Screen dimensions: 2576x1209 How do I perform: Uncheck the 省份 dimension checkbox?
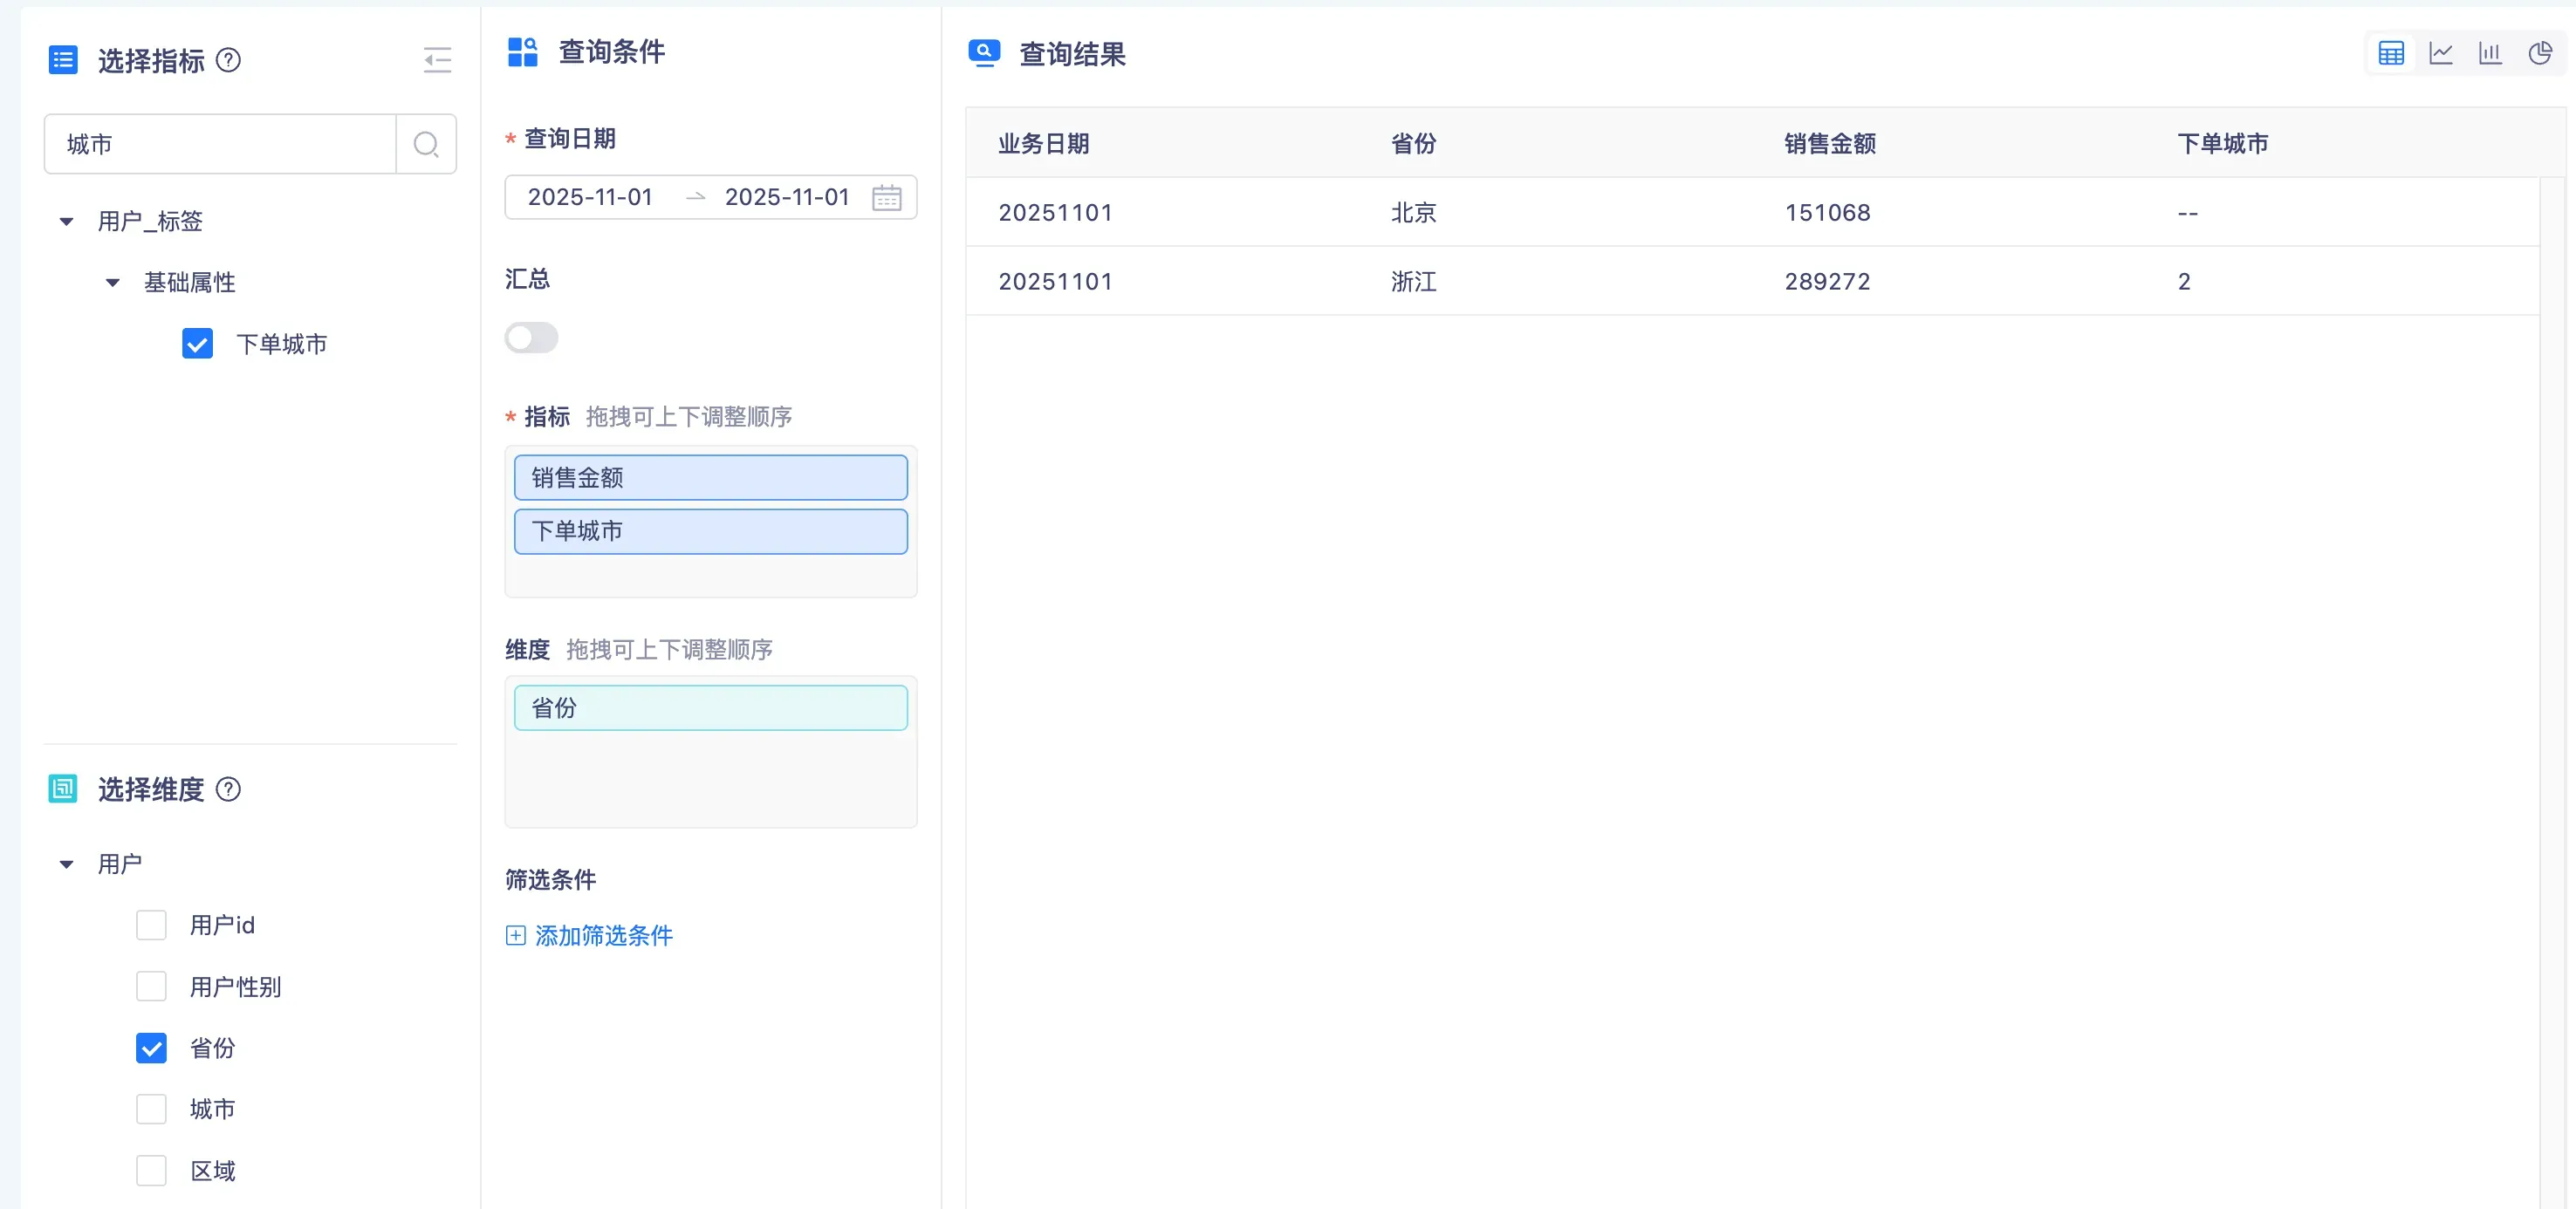point(151,1048)
